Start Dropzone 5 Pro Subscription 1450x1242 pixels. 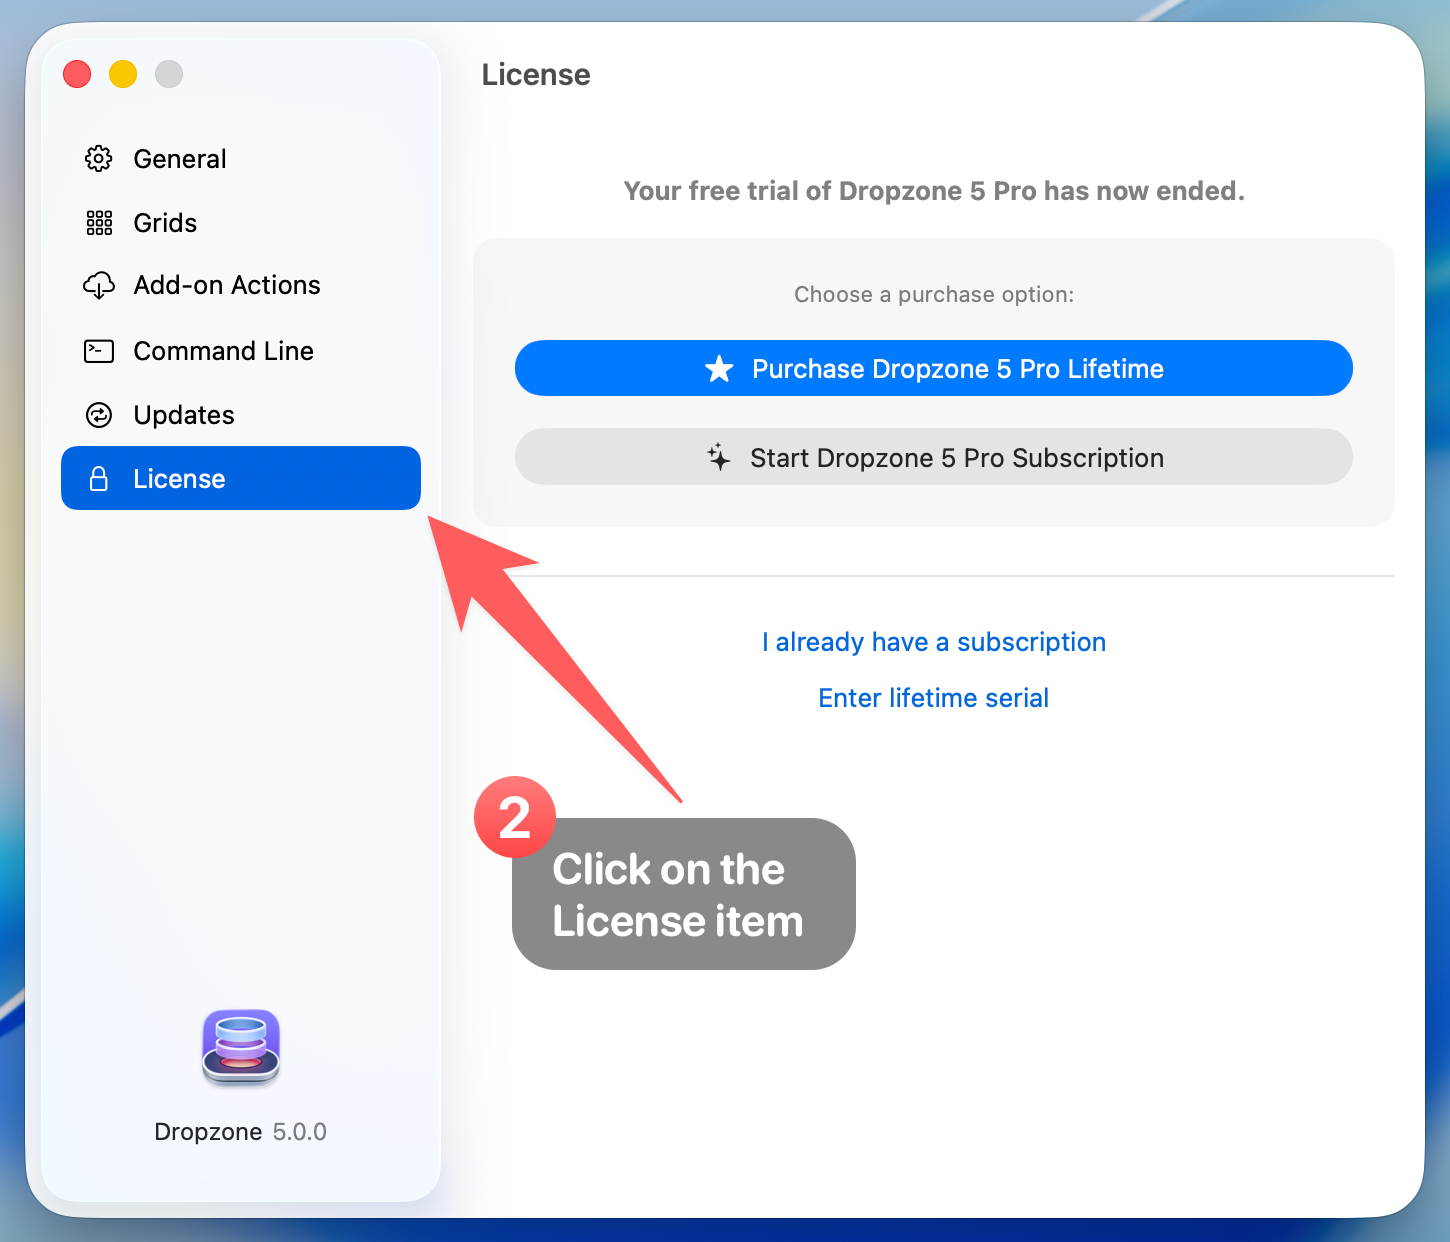(934, 457)
